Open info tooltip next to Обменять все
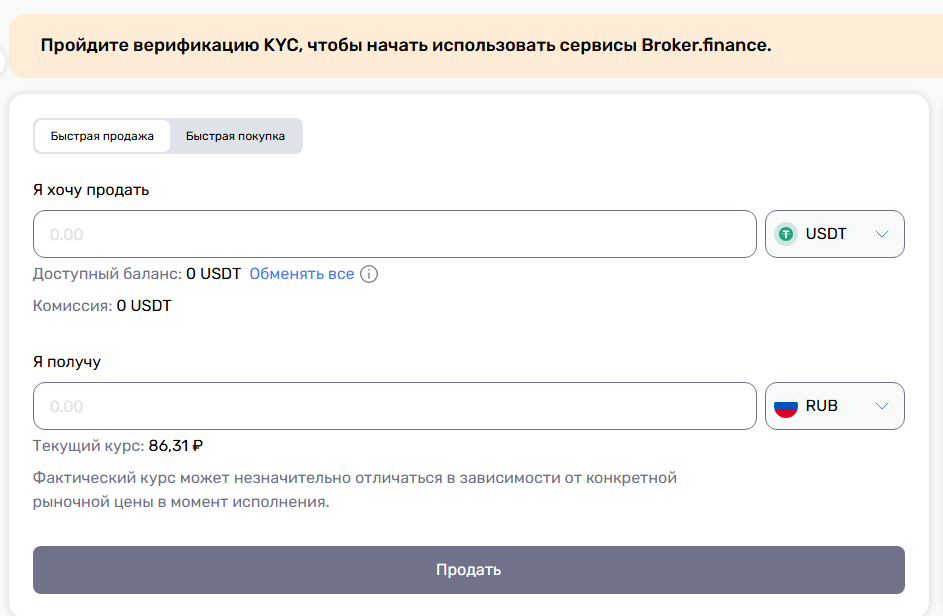Image resolution: width=943 pixels, height=616 pixels. (369, 274)
